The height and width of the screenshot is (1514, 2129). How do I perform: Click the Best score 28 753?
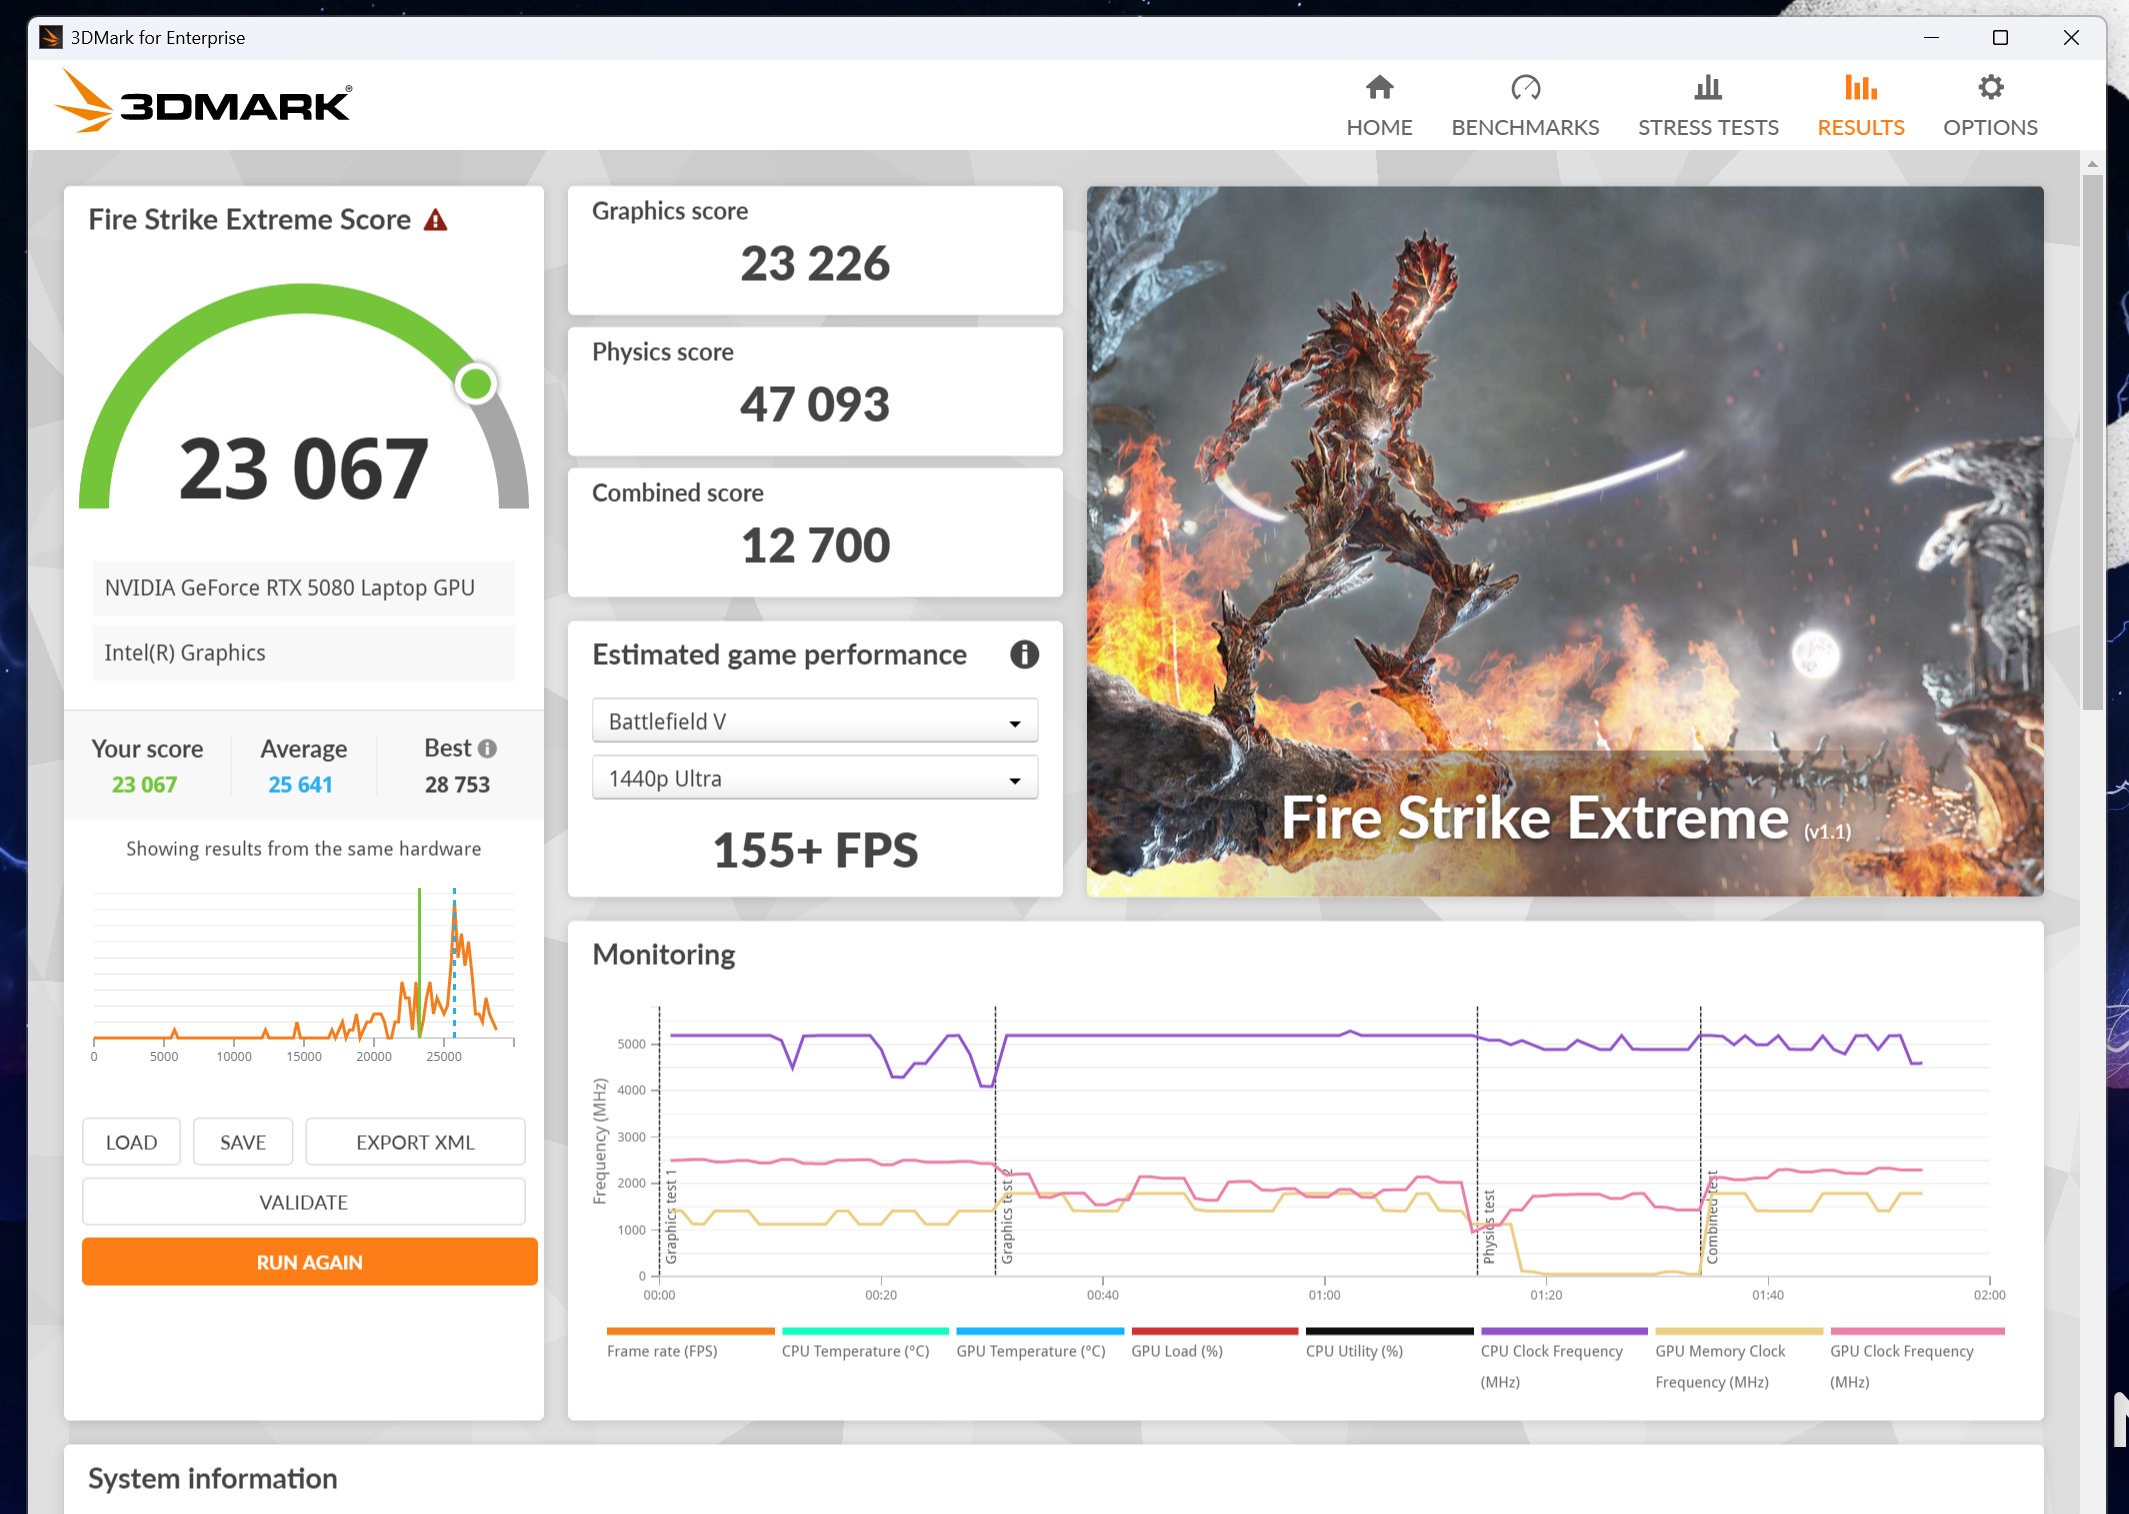point(457,785)
